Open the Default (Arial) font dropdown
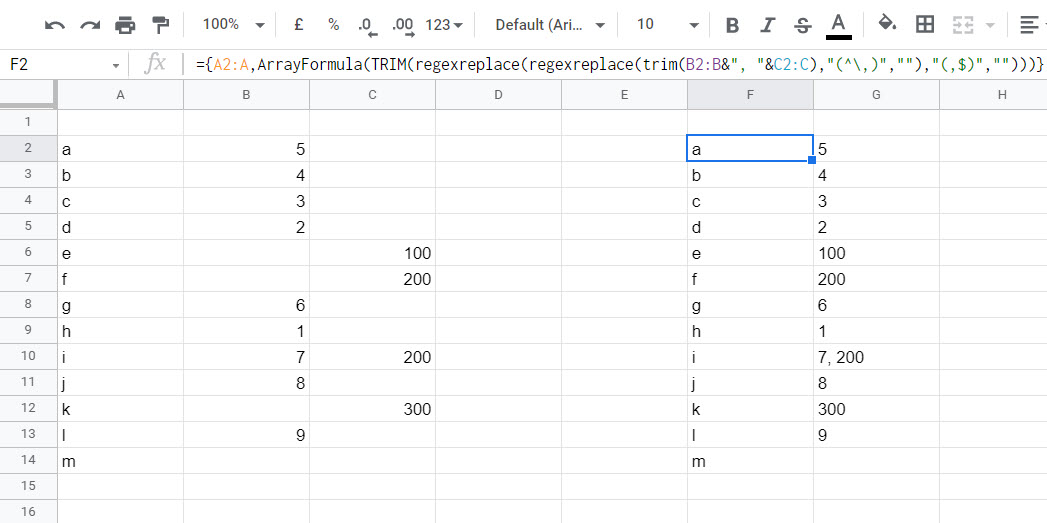 point(550,25)
